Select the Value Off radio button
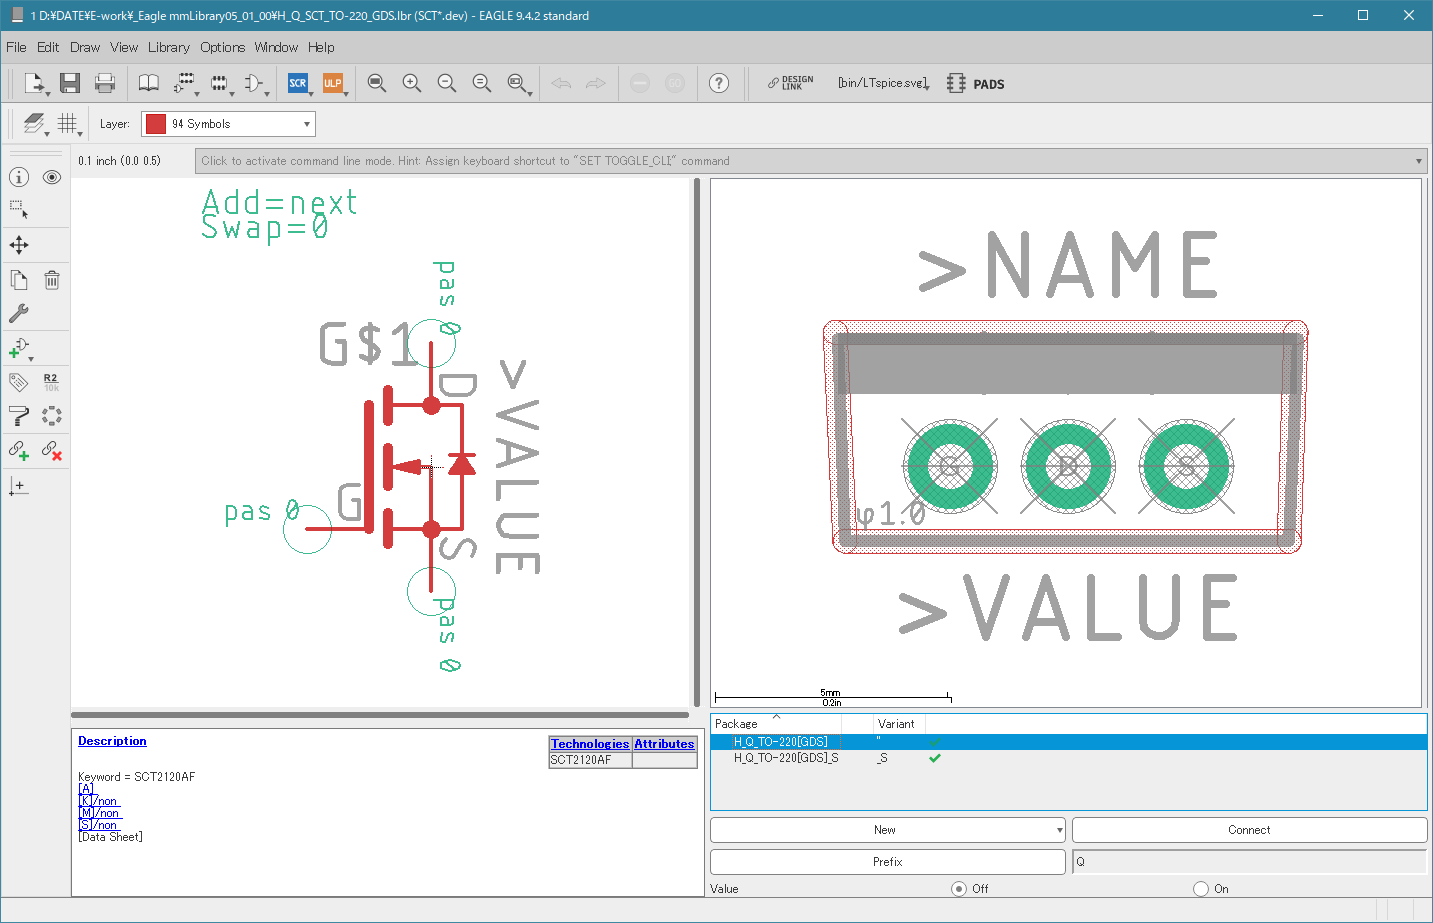 click(959, 888)
